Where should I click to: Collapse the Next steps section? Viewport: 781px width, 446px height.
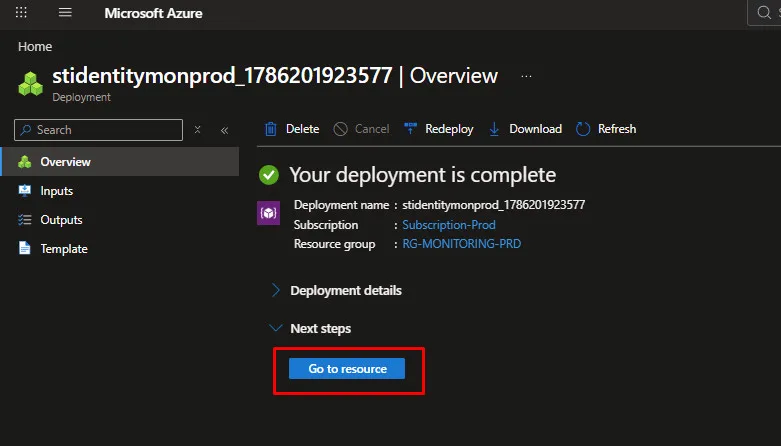point(310,328)
